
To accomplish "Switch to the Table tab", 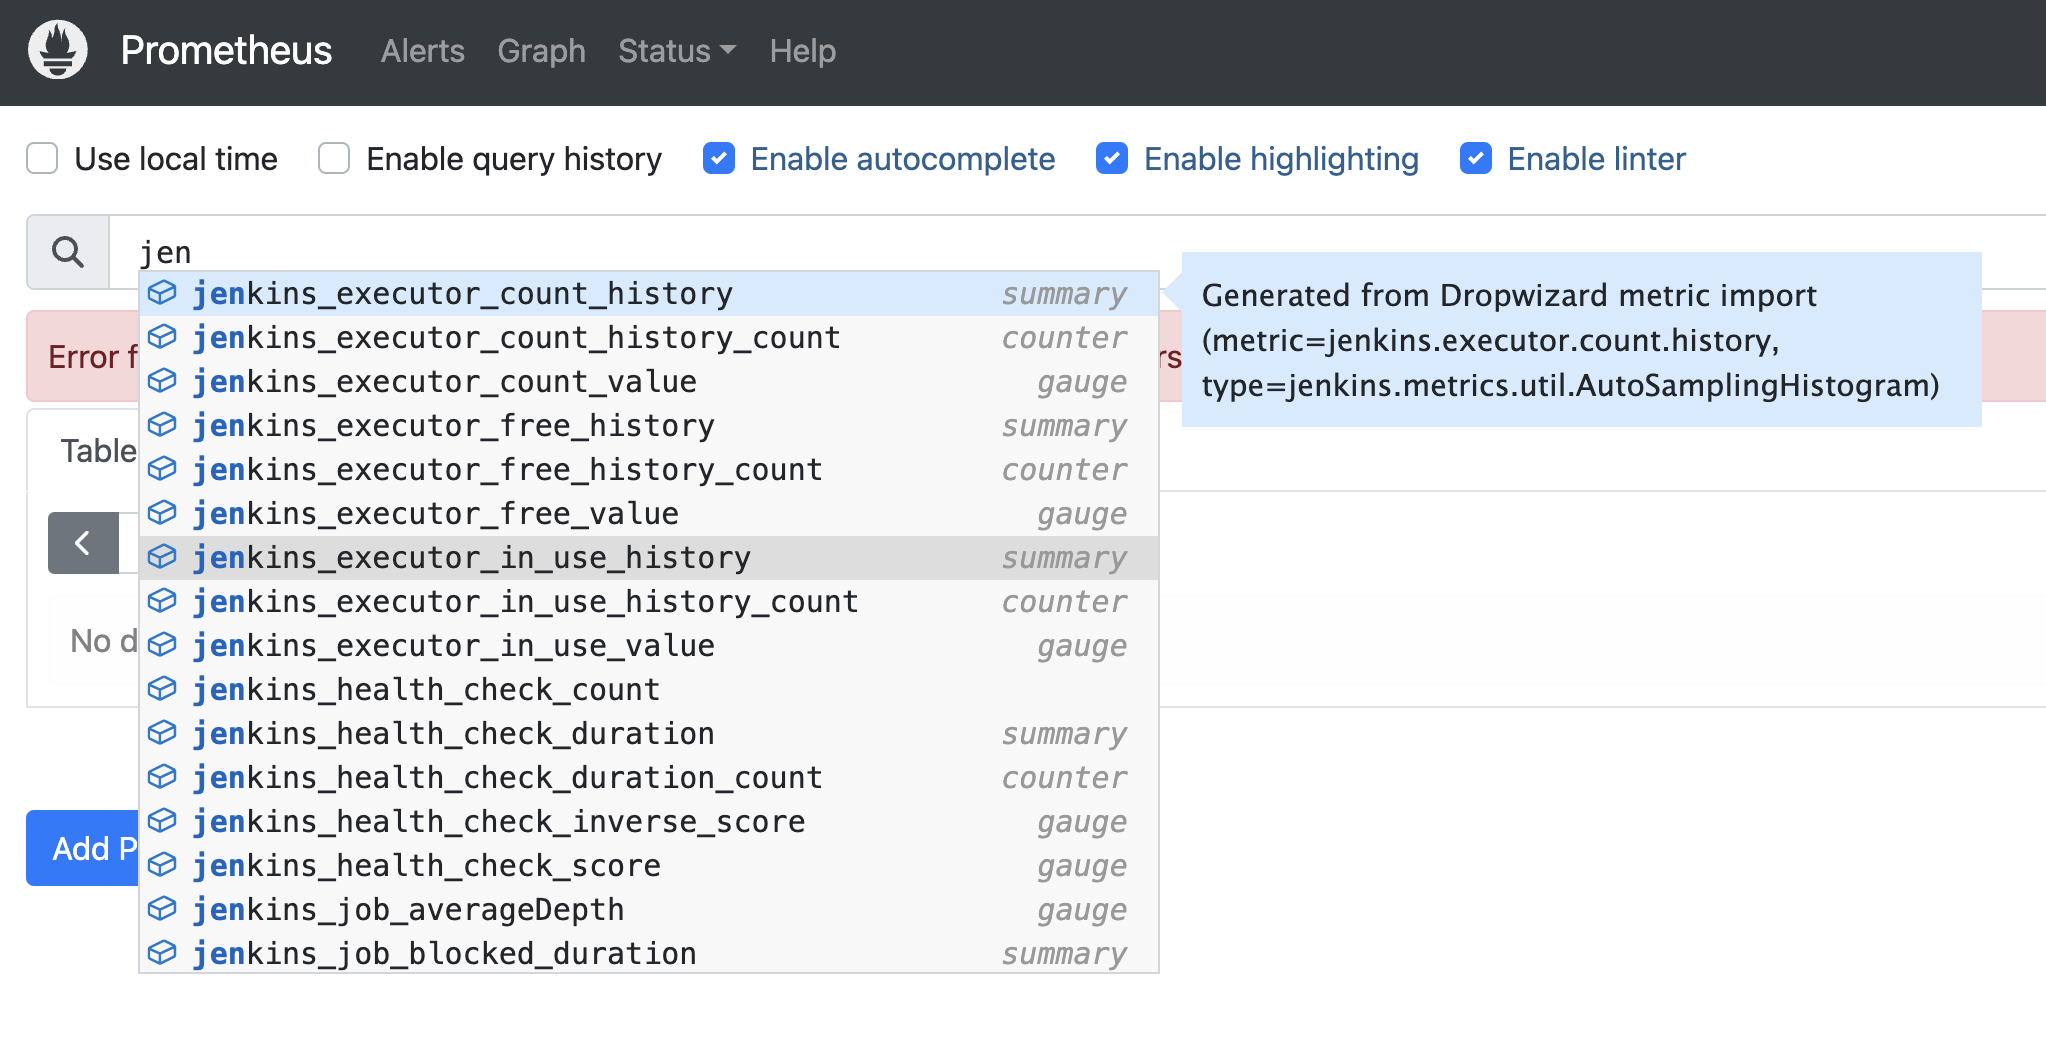I will click(x=98, y=451).
